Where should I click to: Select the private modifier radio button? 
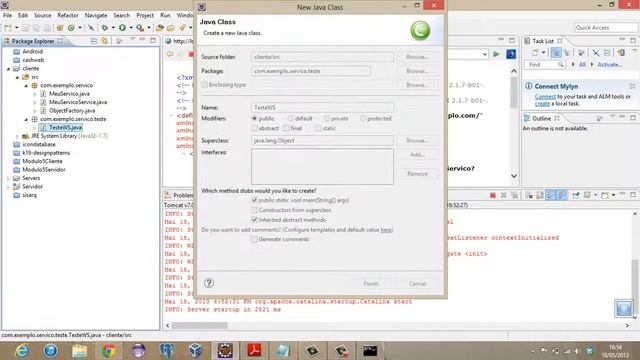pyautogui.click(x=327, y=118)
